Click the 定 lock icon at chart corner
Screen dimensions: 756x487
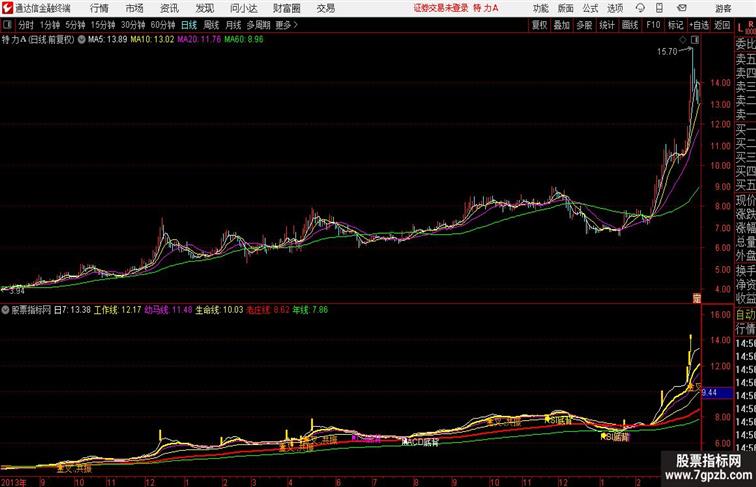pos(697,298)
